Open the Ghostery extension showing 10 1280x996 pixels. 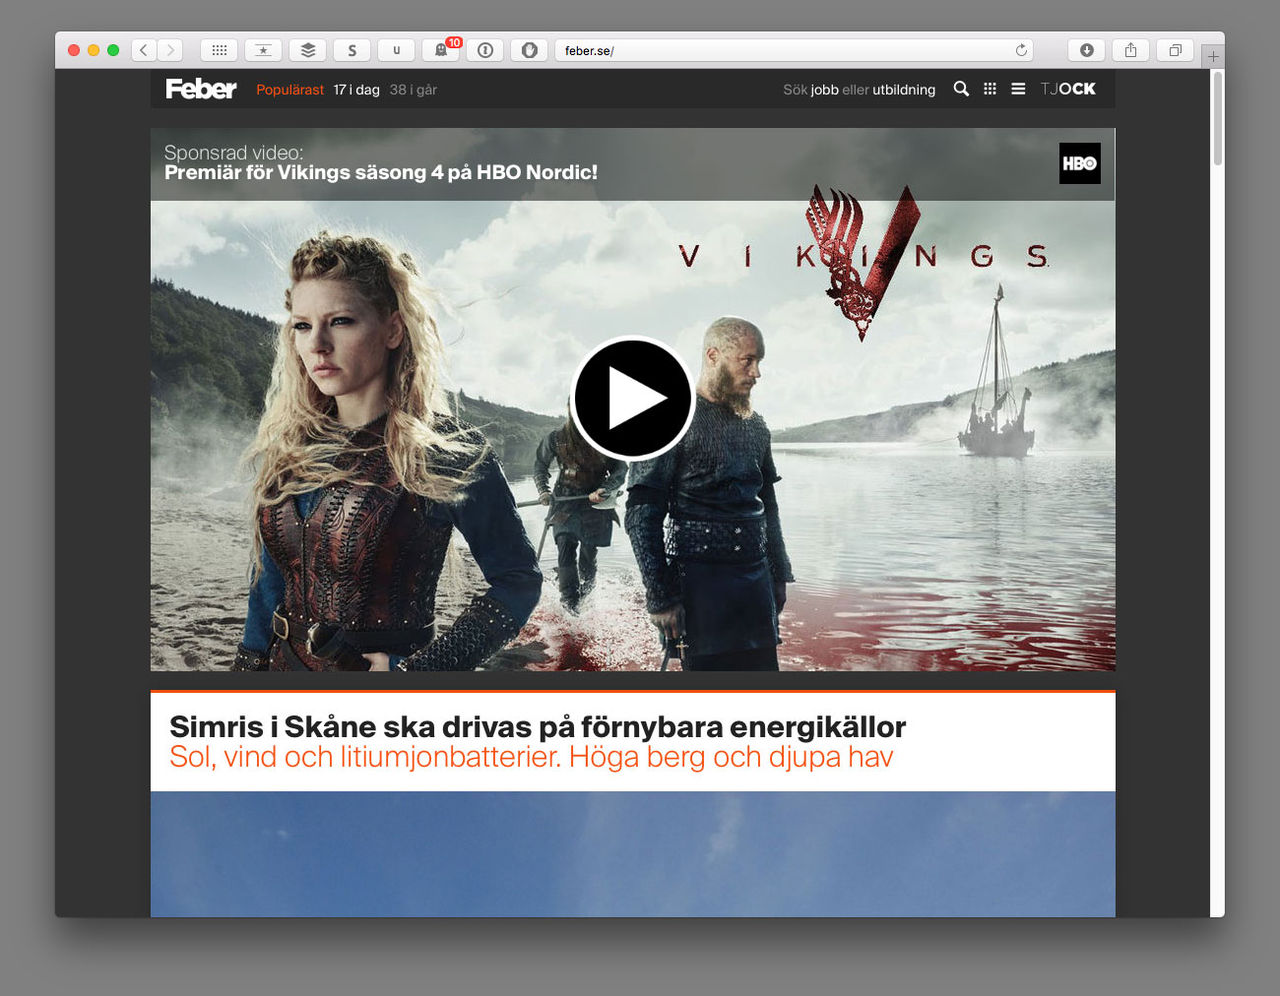point(441,50)
